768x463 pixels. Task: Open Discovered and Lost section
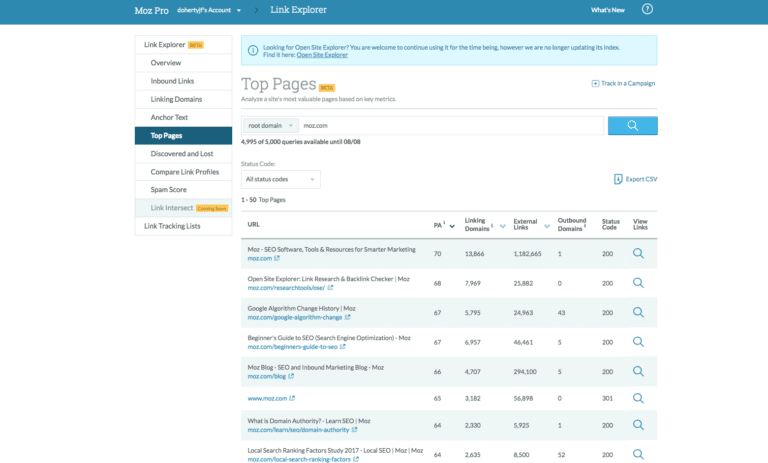[x=183, y=153]
